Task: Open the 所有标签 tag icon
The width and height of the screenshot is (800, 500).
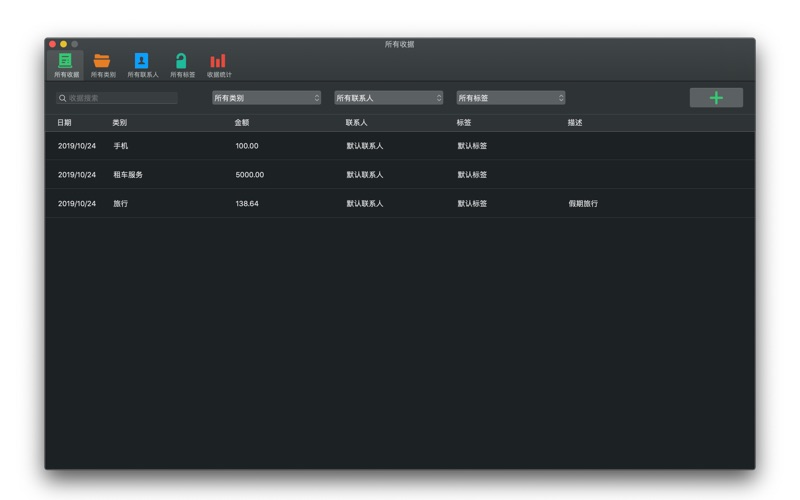Action: pyautogui.click(x=182, y=62)
